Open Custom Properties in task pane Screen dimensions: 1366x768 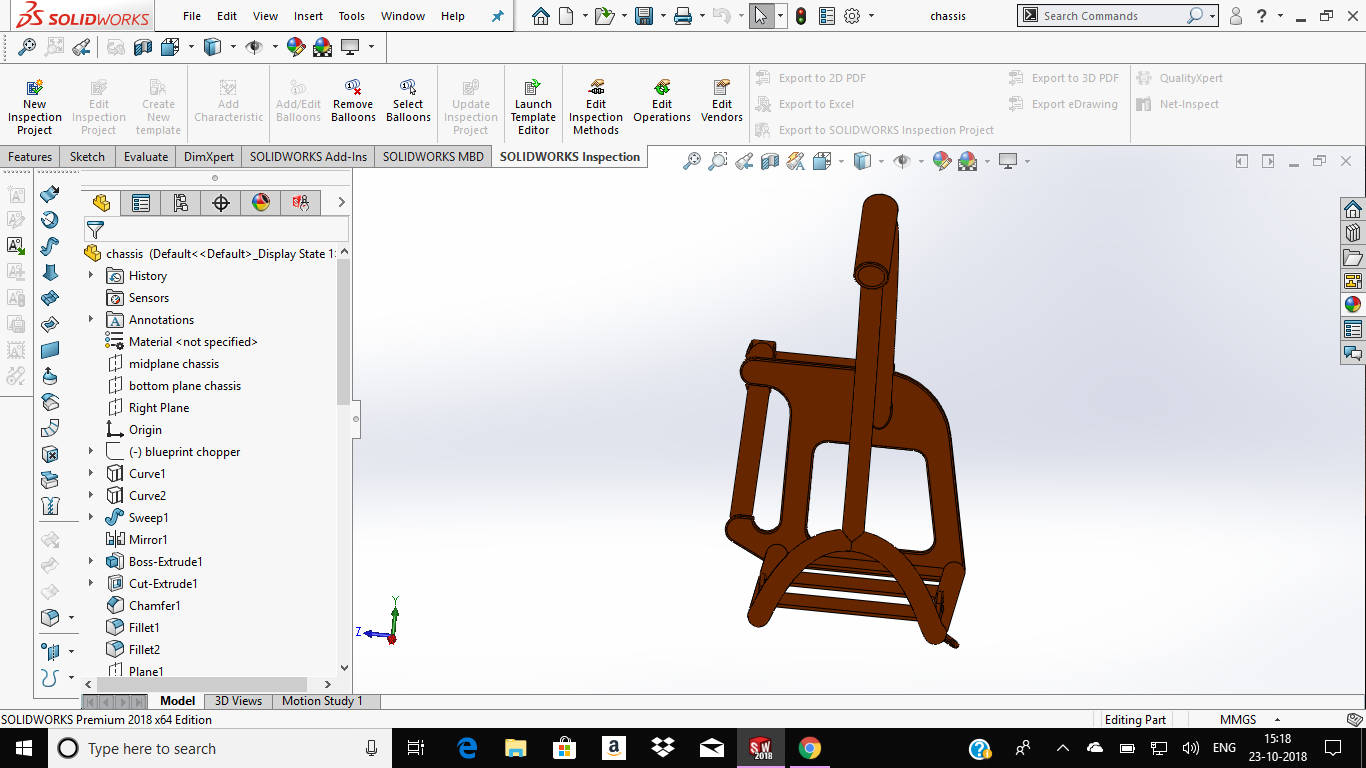point(1353,329)
